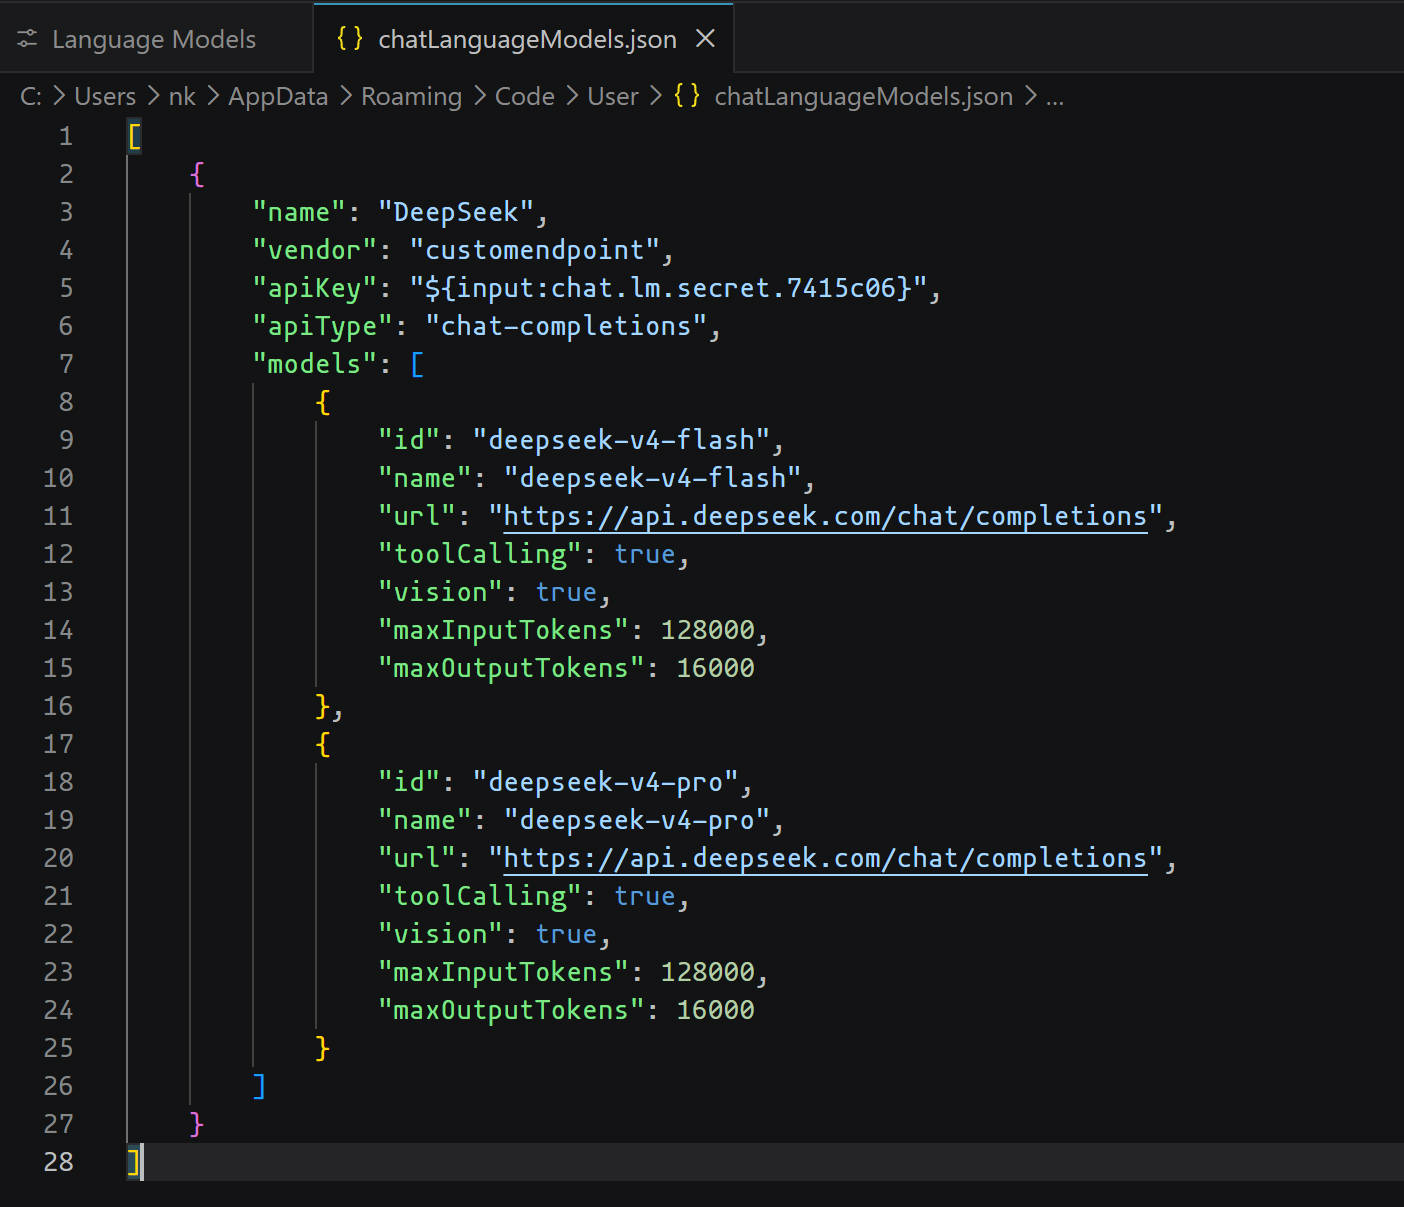Open breadcrumb segment Users
The image size is (1404, 1207).
(x=105, y=96)
